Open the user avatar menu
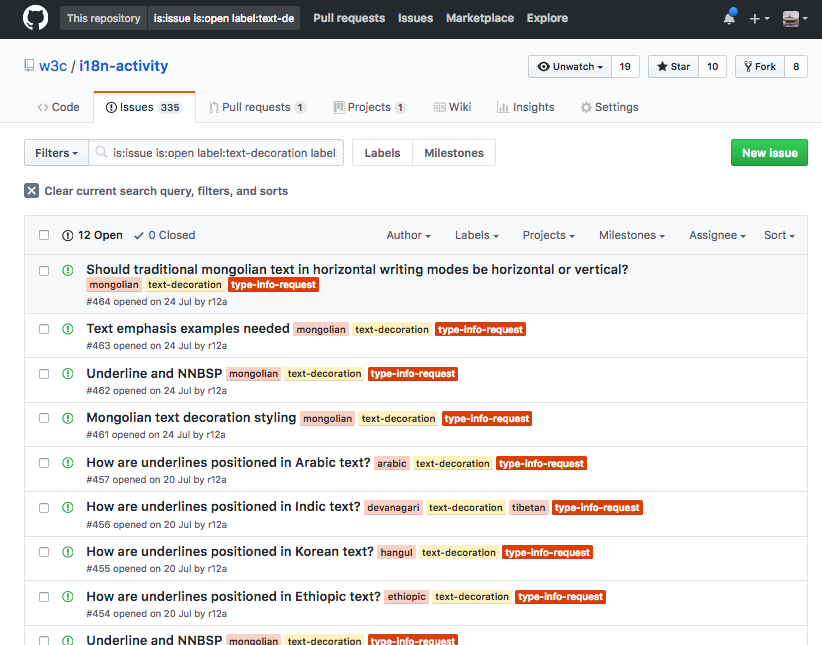 pos(794,19)
